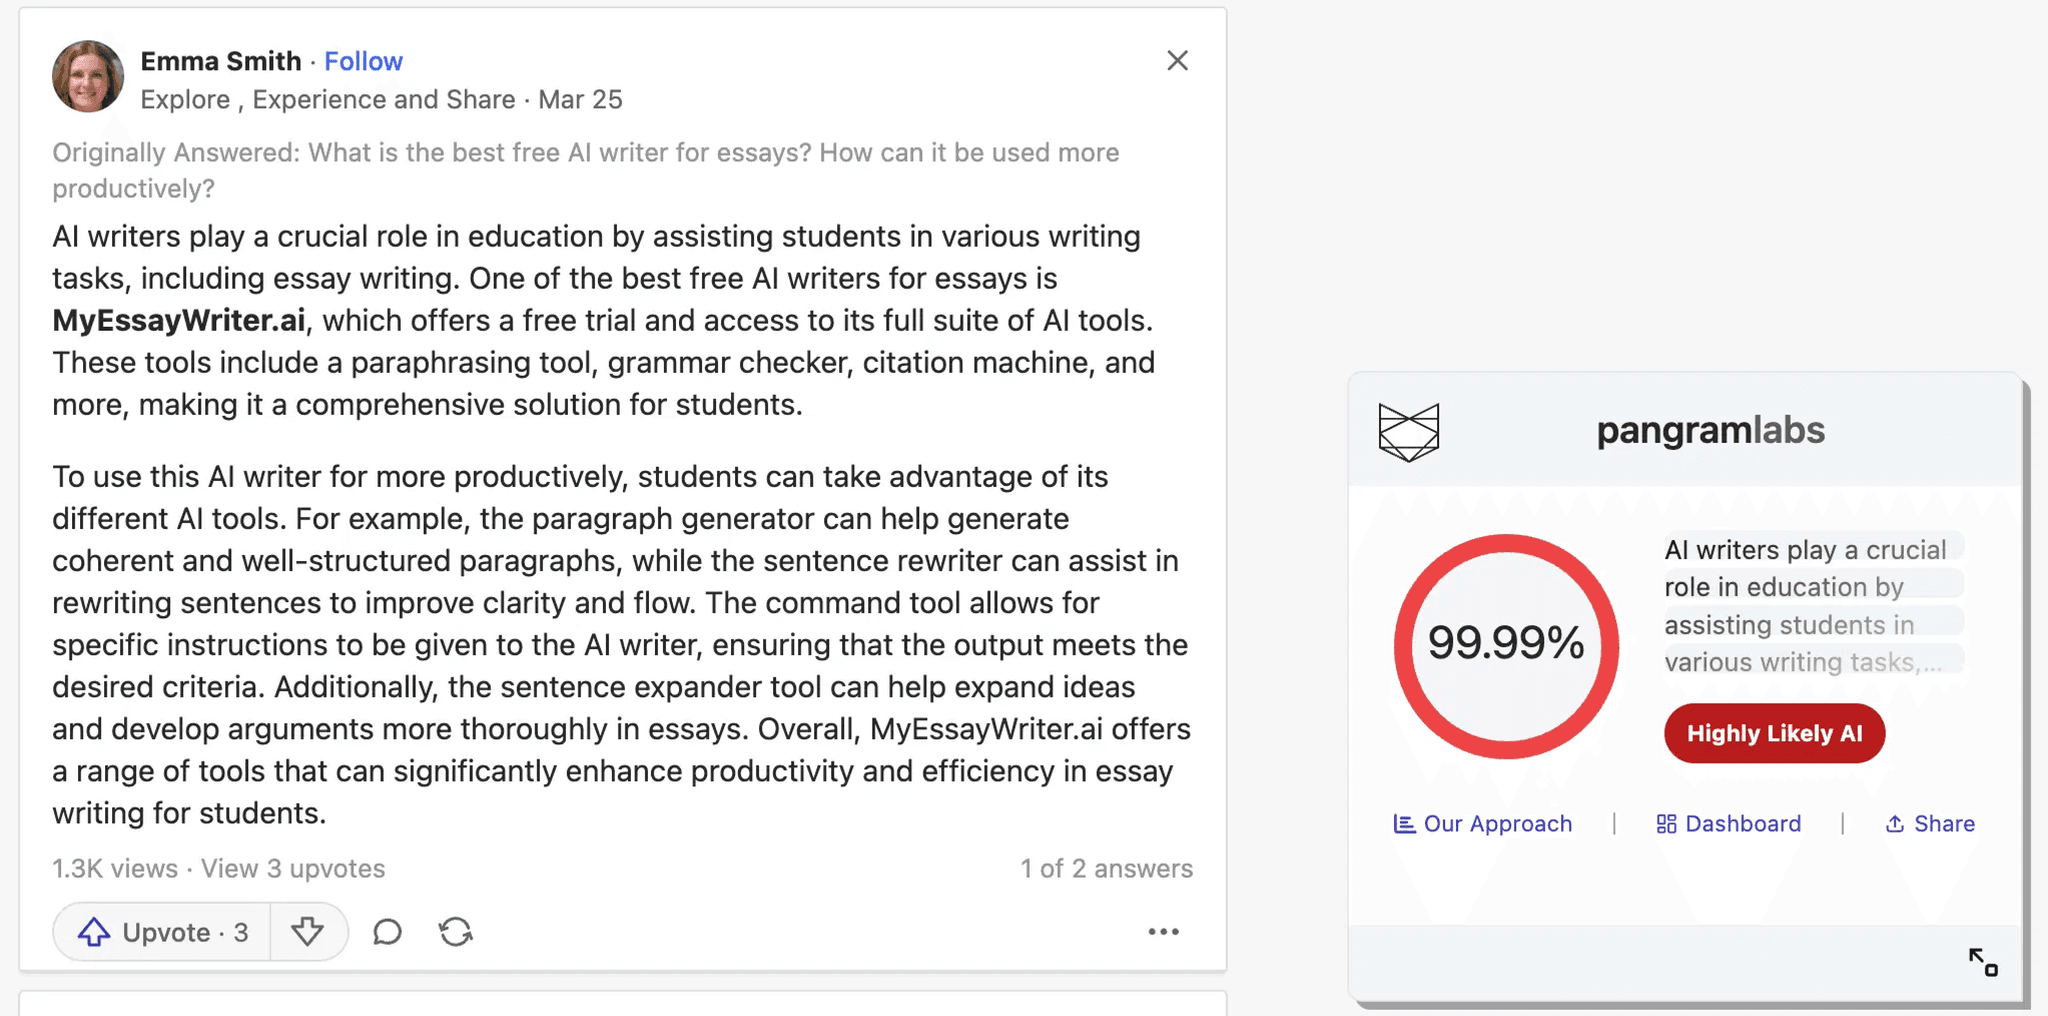Downvote Emma Smith's answer

[x=307, y=932]
